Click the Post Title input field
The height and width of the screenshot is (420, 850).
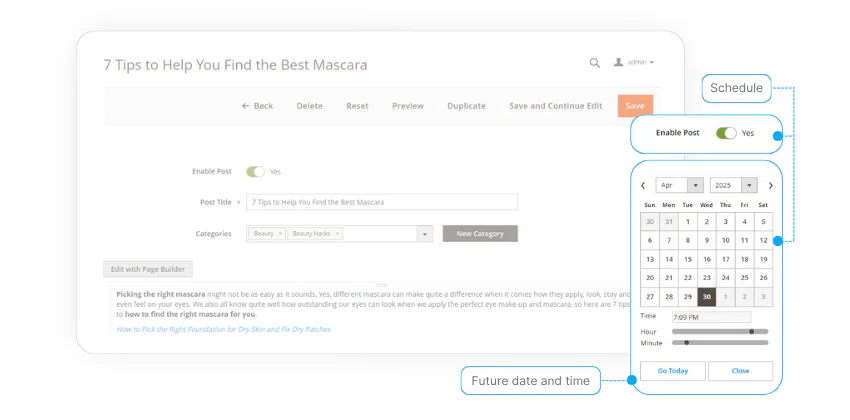click(383, 202)
